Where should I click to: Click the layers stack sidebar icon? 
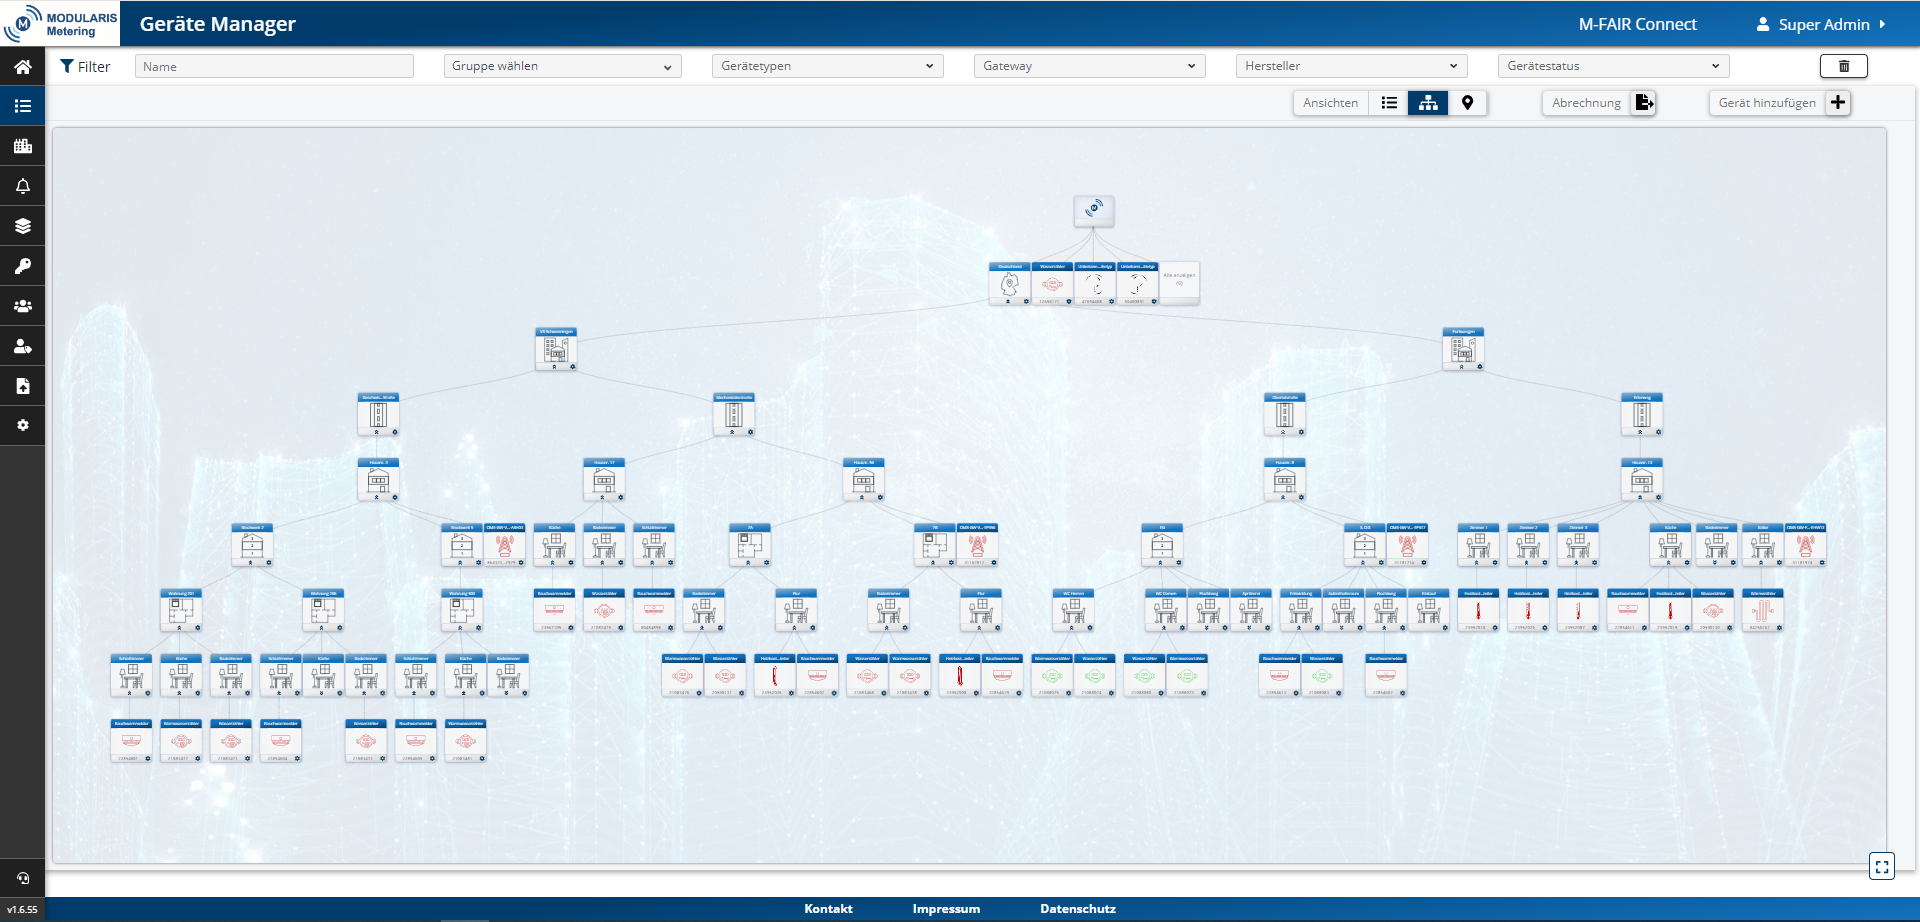22,226
